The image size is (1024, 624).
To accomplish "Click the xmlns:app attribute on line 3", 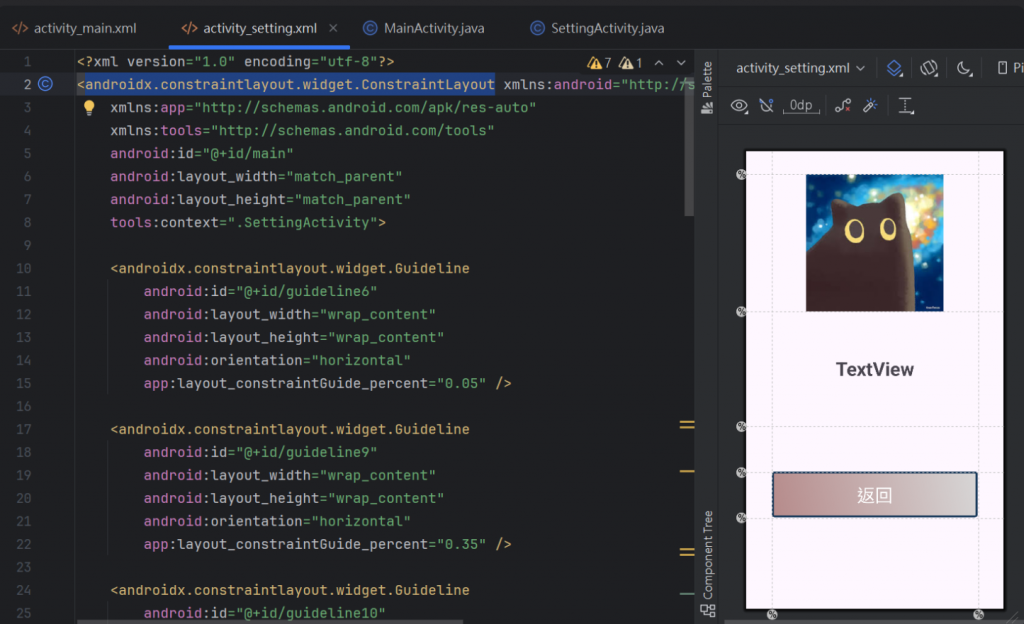I will click(x=323, y=108).
